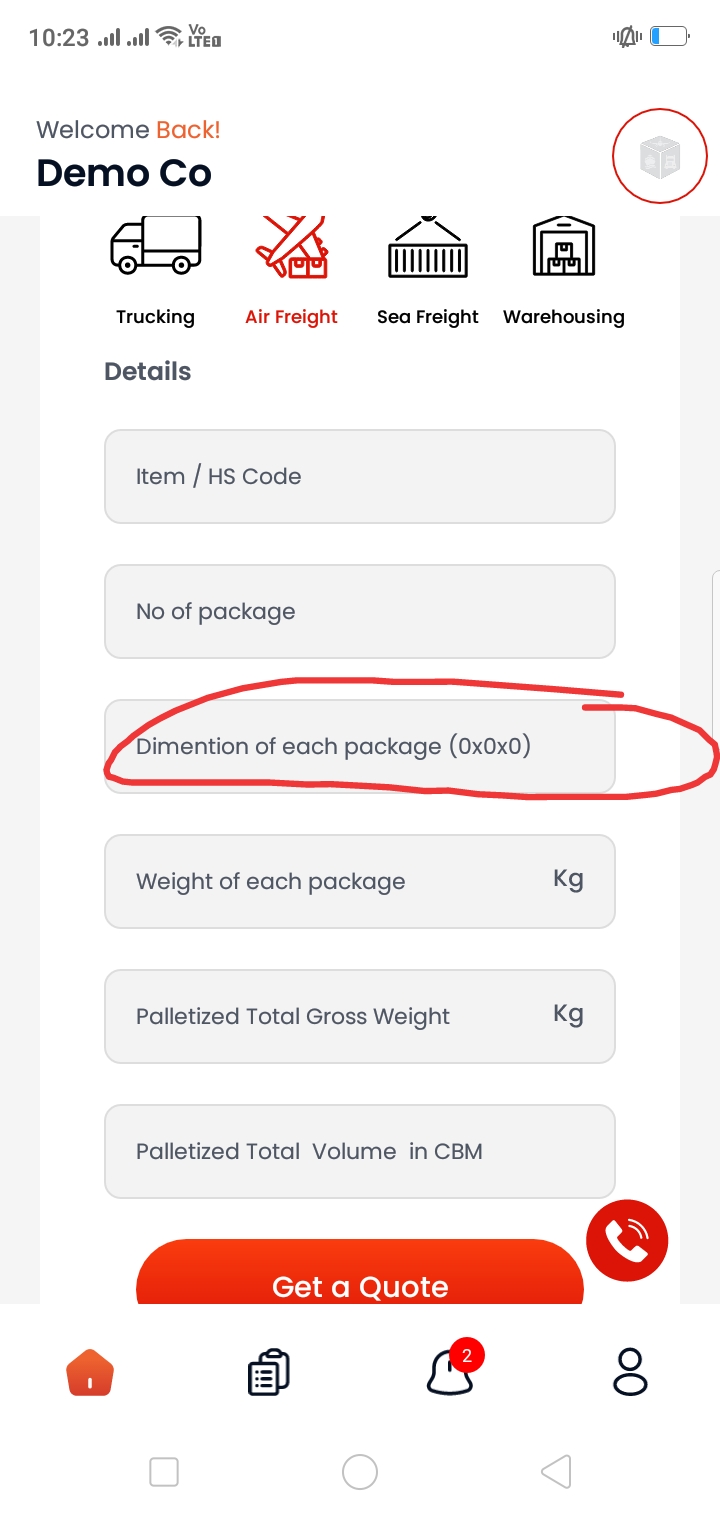This screenshot has width=720, height=1520.
Task: Focus the No of package field
Action: point(360,611)
